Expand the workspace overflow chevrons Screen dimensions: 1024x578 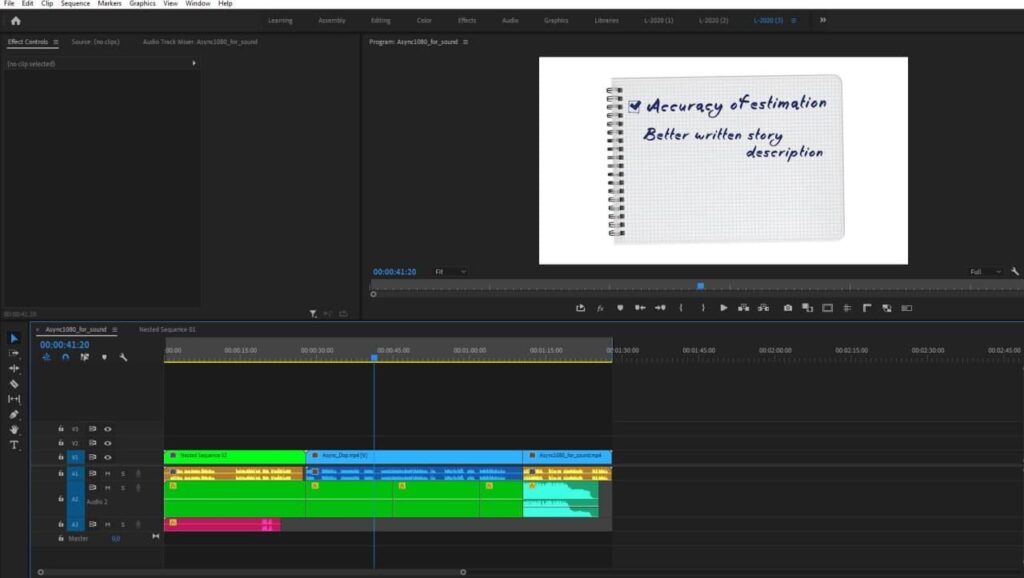point(823,20)
